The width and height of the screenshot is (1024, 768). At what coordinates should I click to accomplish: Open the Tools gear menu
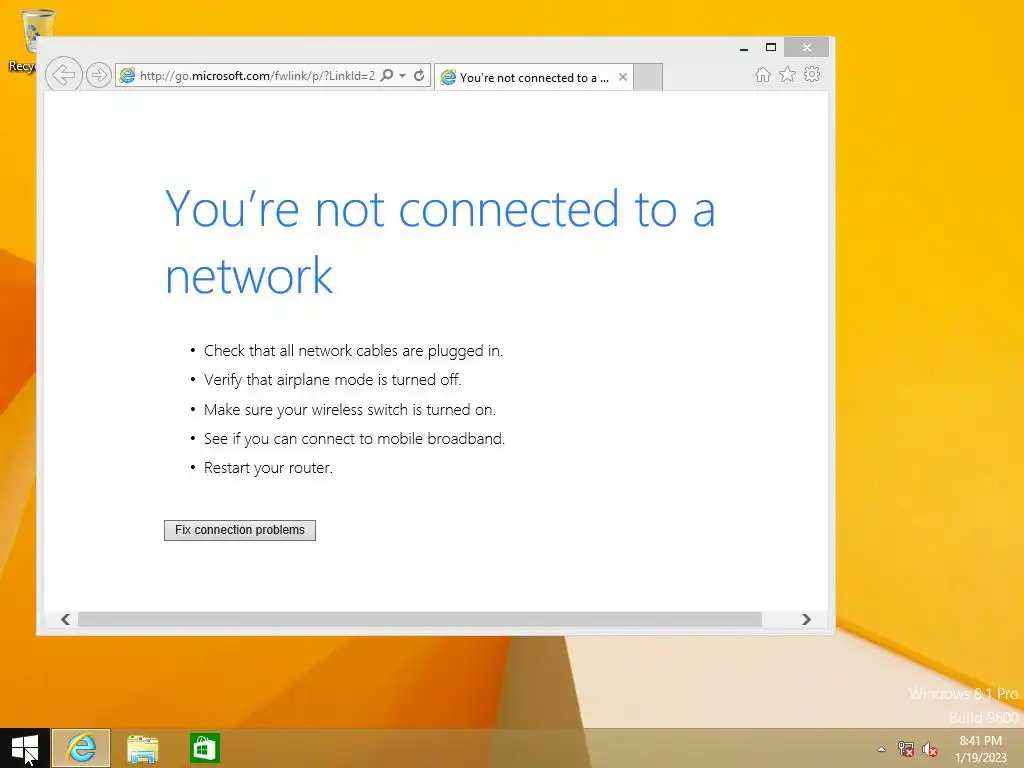812,74
